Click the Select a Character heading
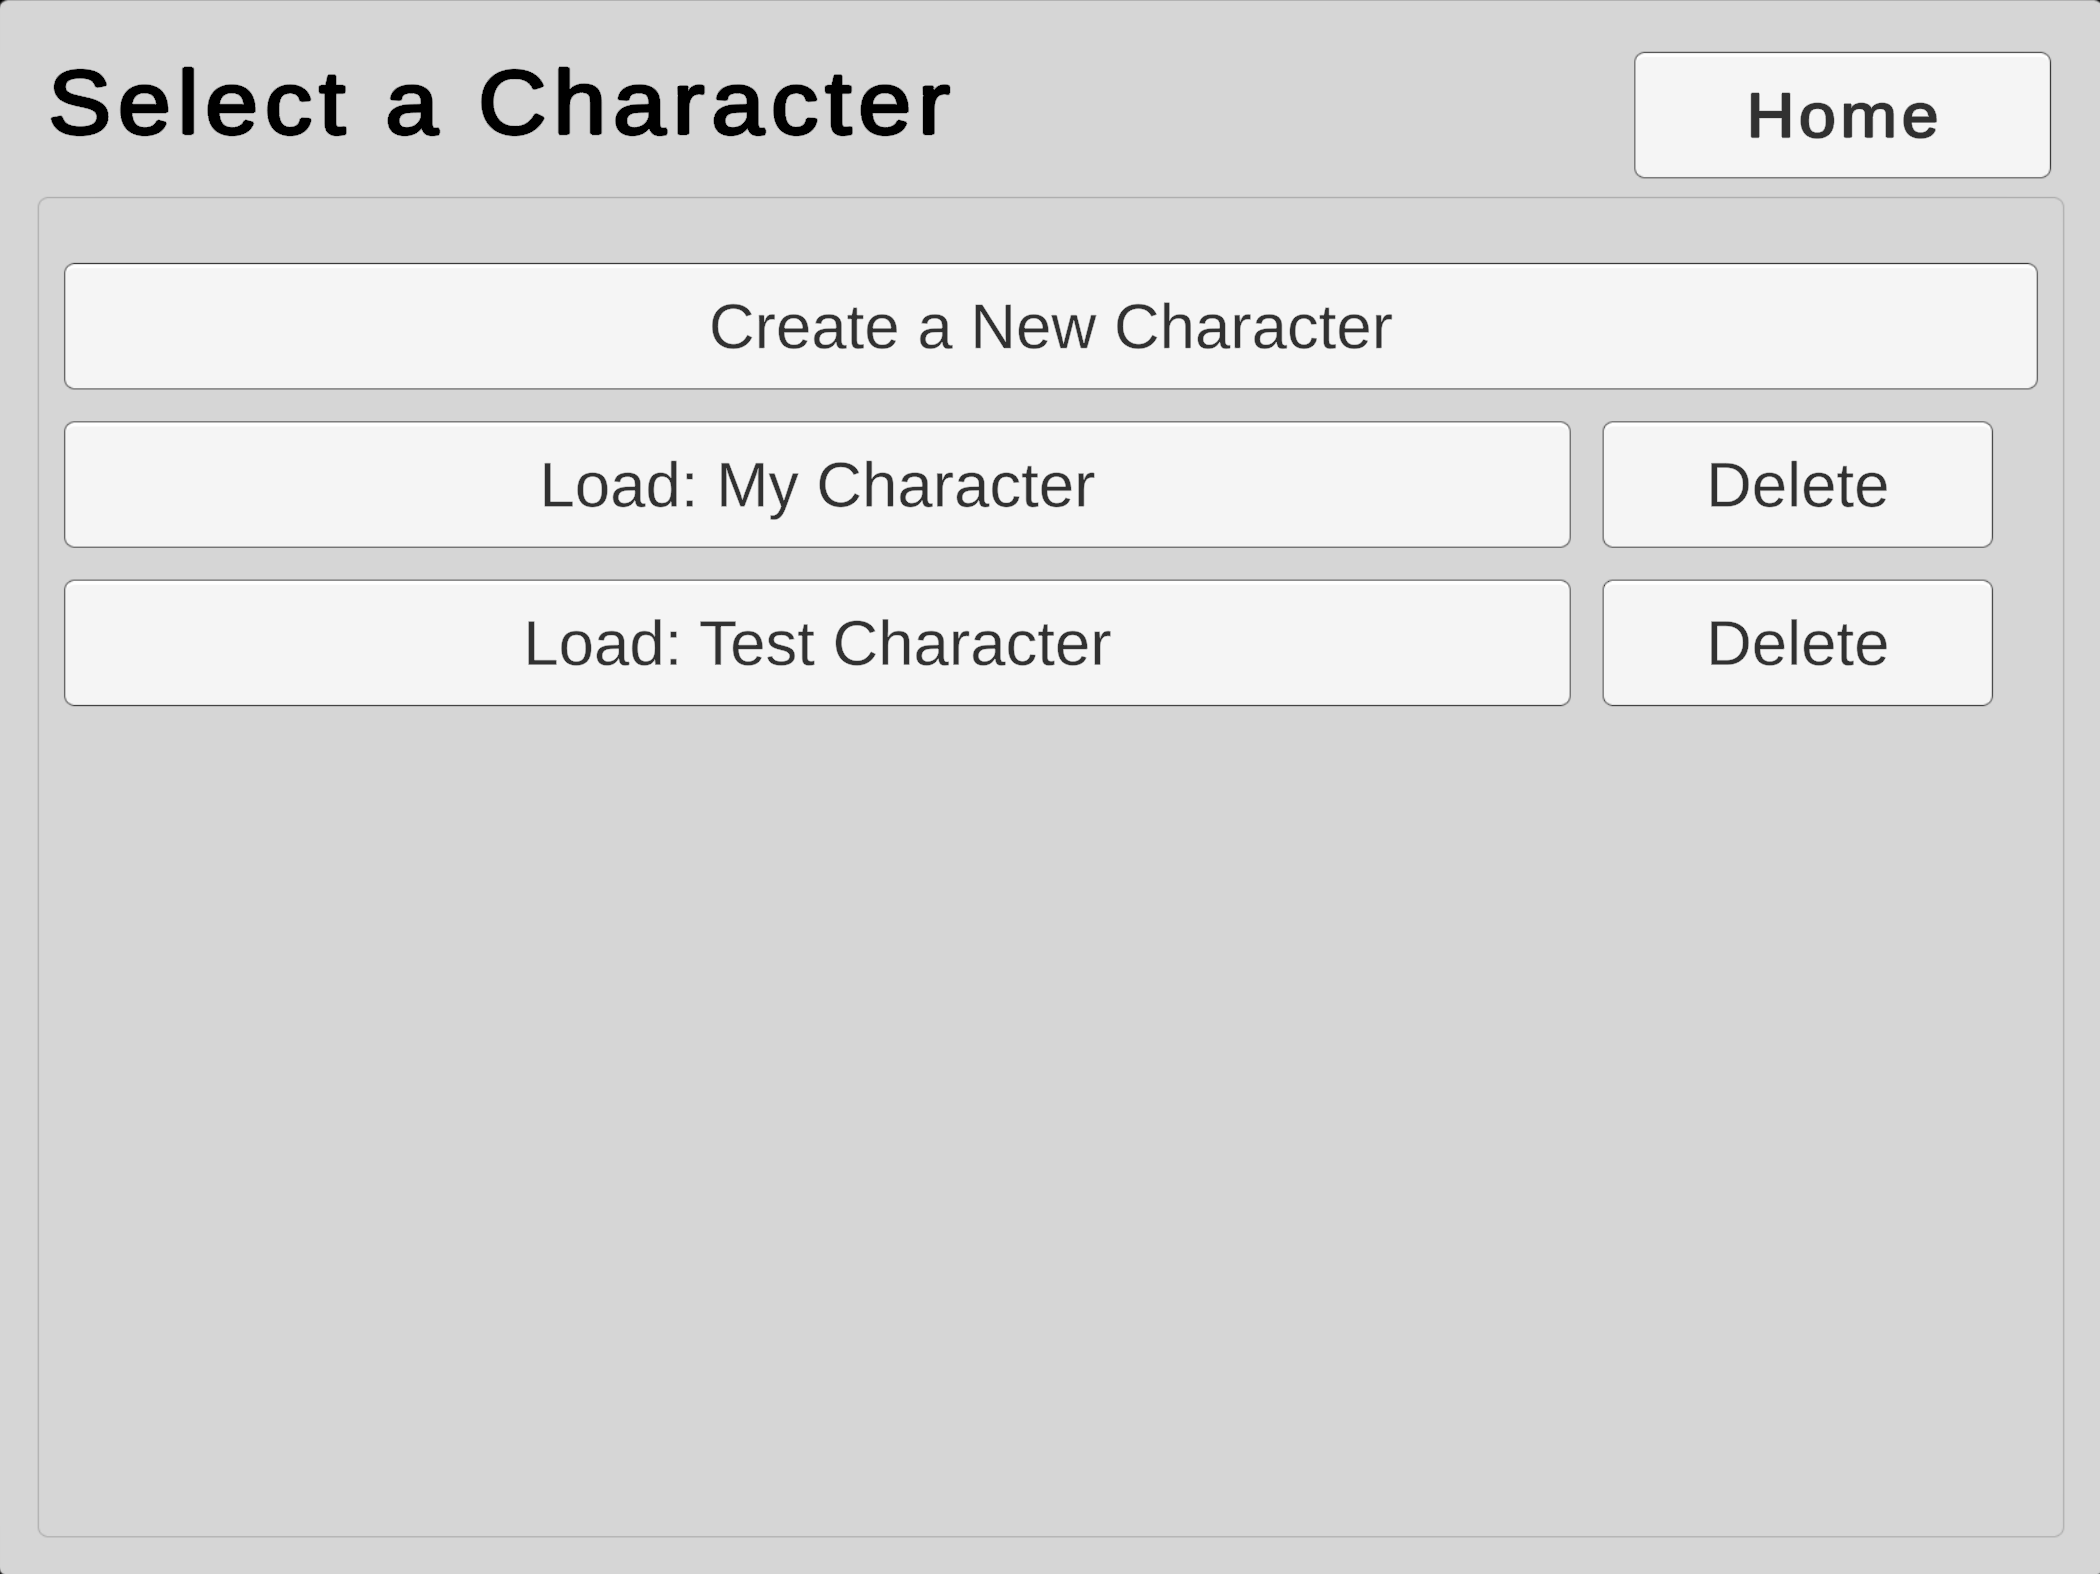 [500, 103]
